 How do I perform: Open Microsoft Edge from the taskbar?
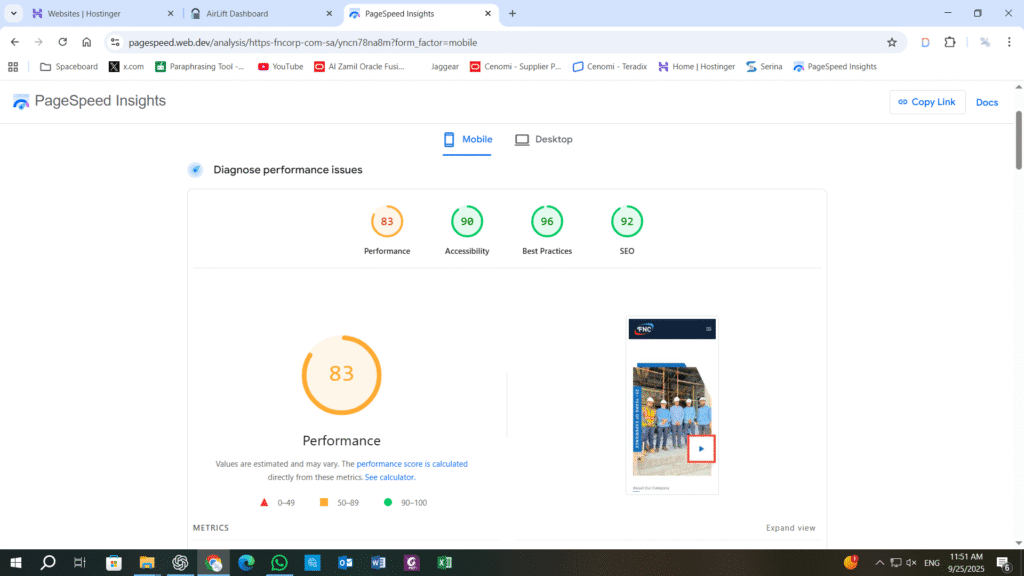tap(246, 563)
